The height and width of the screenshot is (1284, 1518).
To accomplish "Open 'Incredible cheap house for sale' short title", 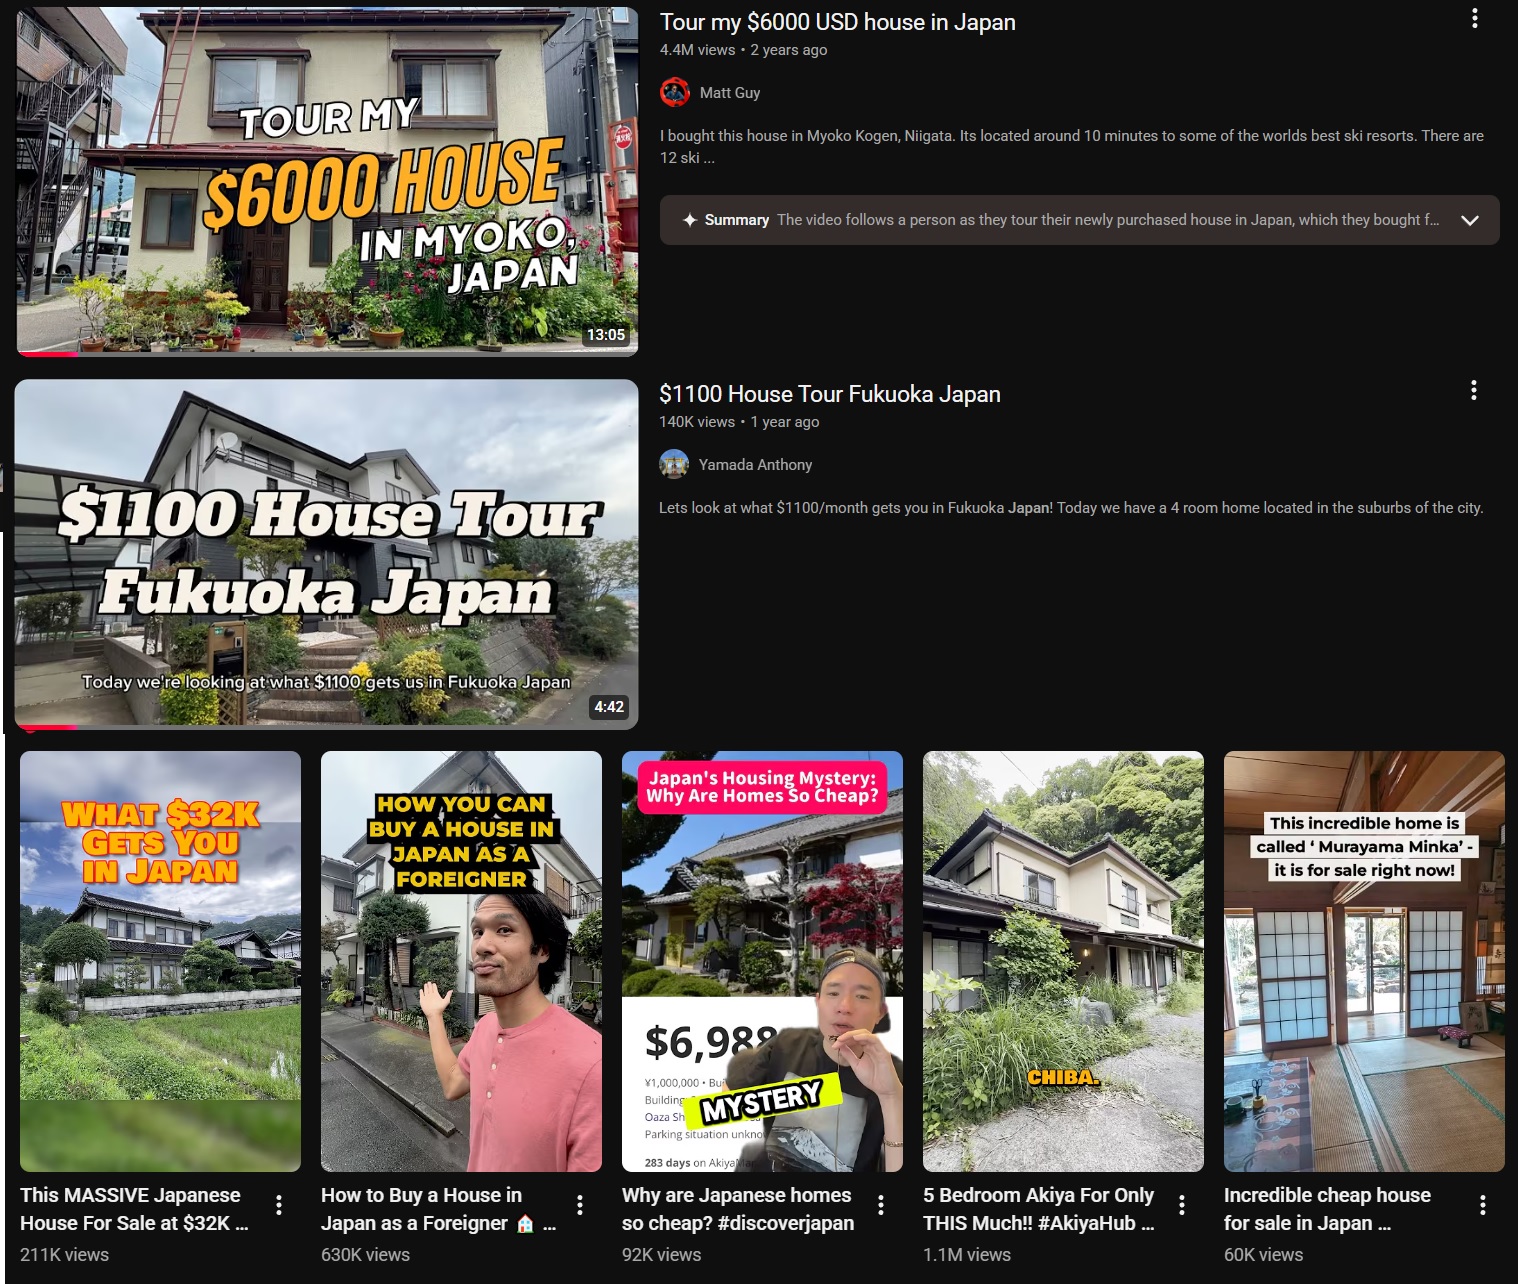I will [1327, 1209].
